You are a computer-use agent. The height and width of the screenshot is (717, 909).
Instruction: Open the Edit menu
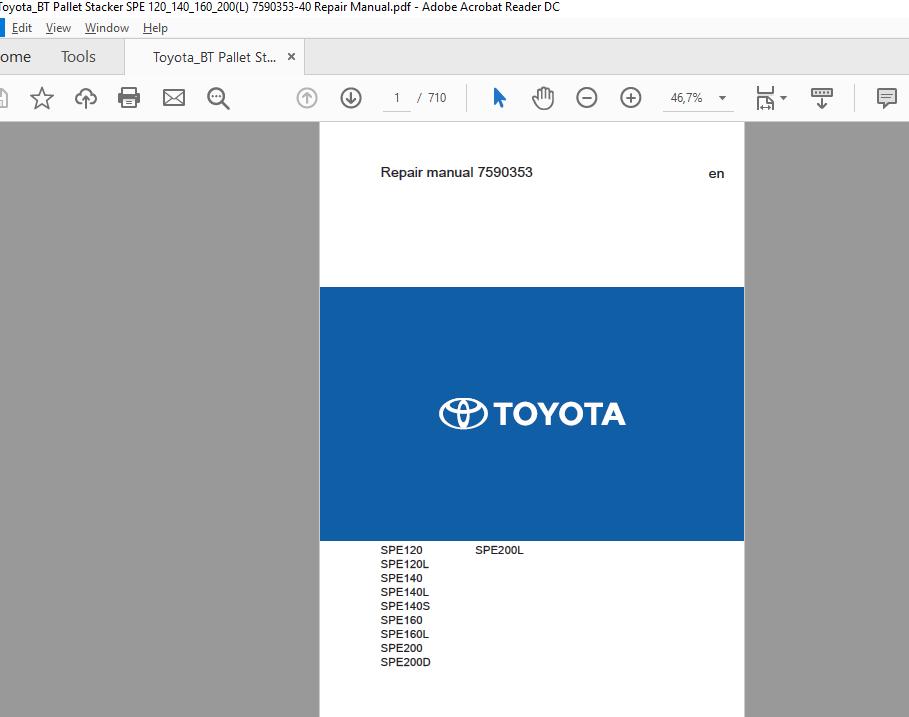[x=22, y=28]
